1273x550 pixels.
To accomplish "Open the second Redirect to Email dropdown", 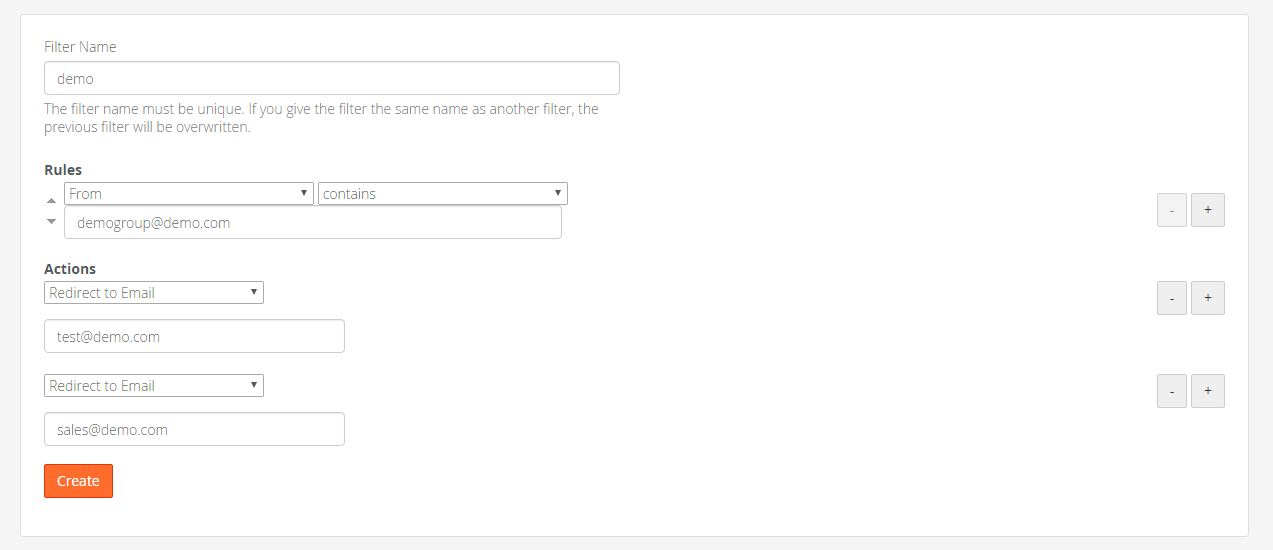I will click(154, 386).
